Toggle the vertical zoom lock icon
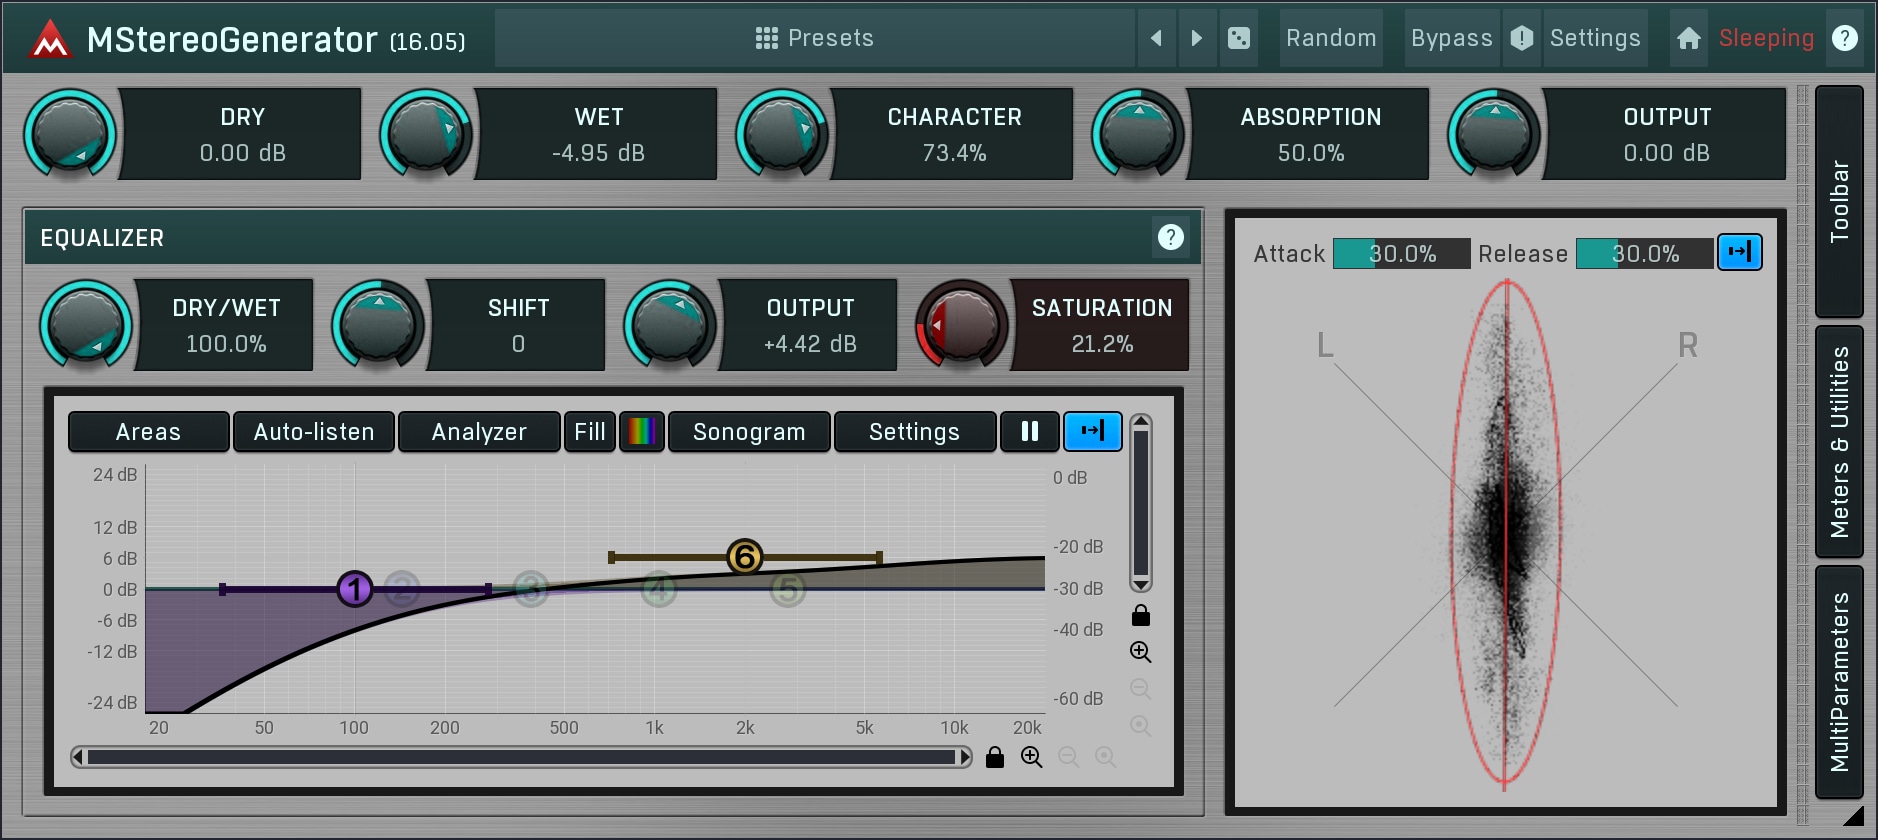Image resolution: width=1878 pixels, height=840 pixels. (x=1141, y=615)
